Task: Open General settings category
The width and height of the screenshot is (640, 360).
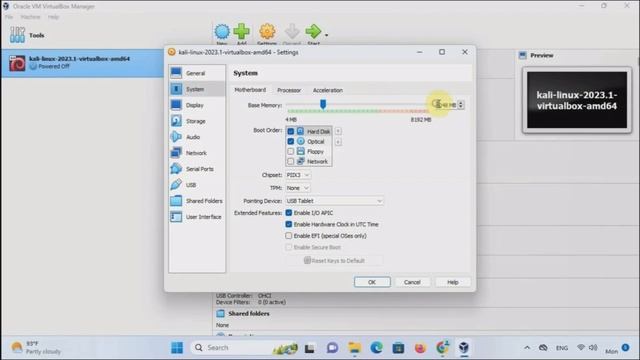Action: pyautogui.click(x=197, y=73)
